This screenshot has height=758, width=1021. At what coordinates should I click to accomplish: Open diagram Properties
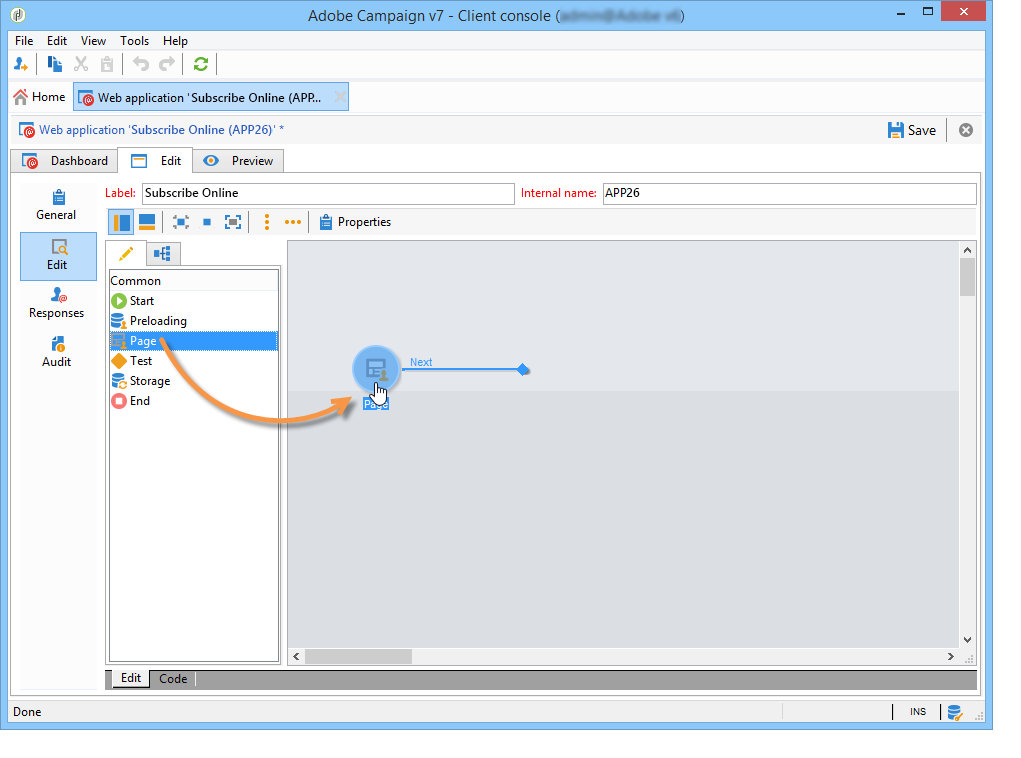tap(356, 222)
